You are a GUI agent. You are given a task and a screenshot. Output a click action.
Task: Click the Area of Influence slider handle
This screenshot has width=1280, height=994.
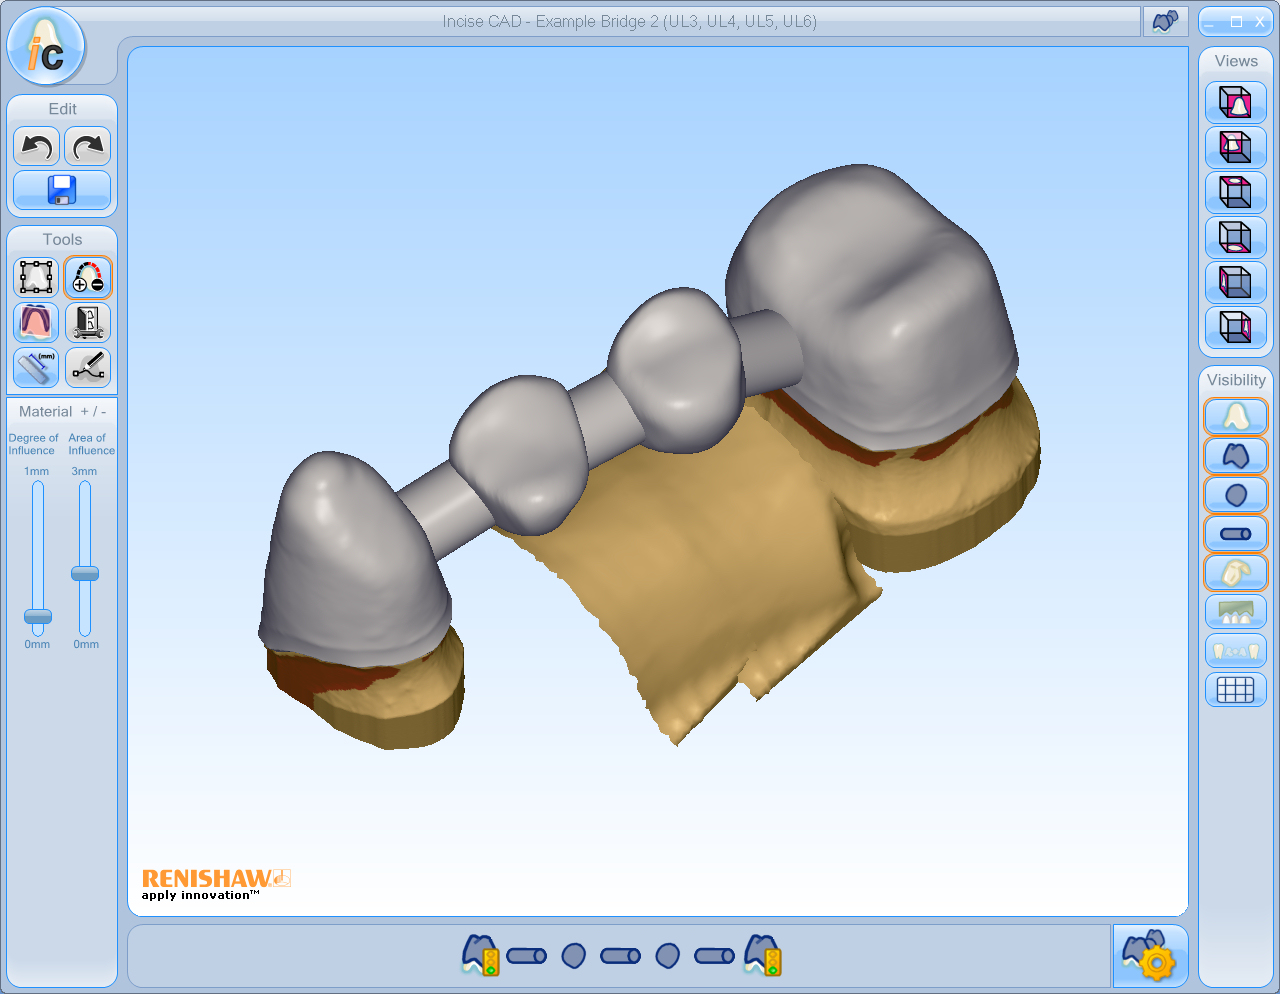(x=85, y=573)
